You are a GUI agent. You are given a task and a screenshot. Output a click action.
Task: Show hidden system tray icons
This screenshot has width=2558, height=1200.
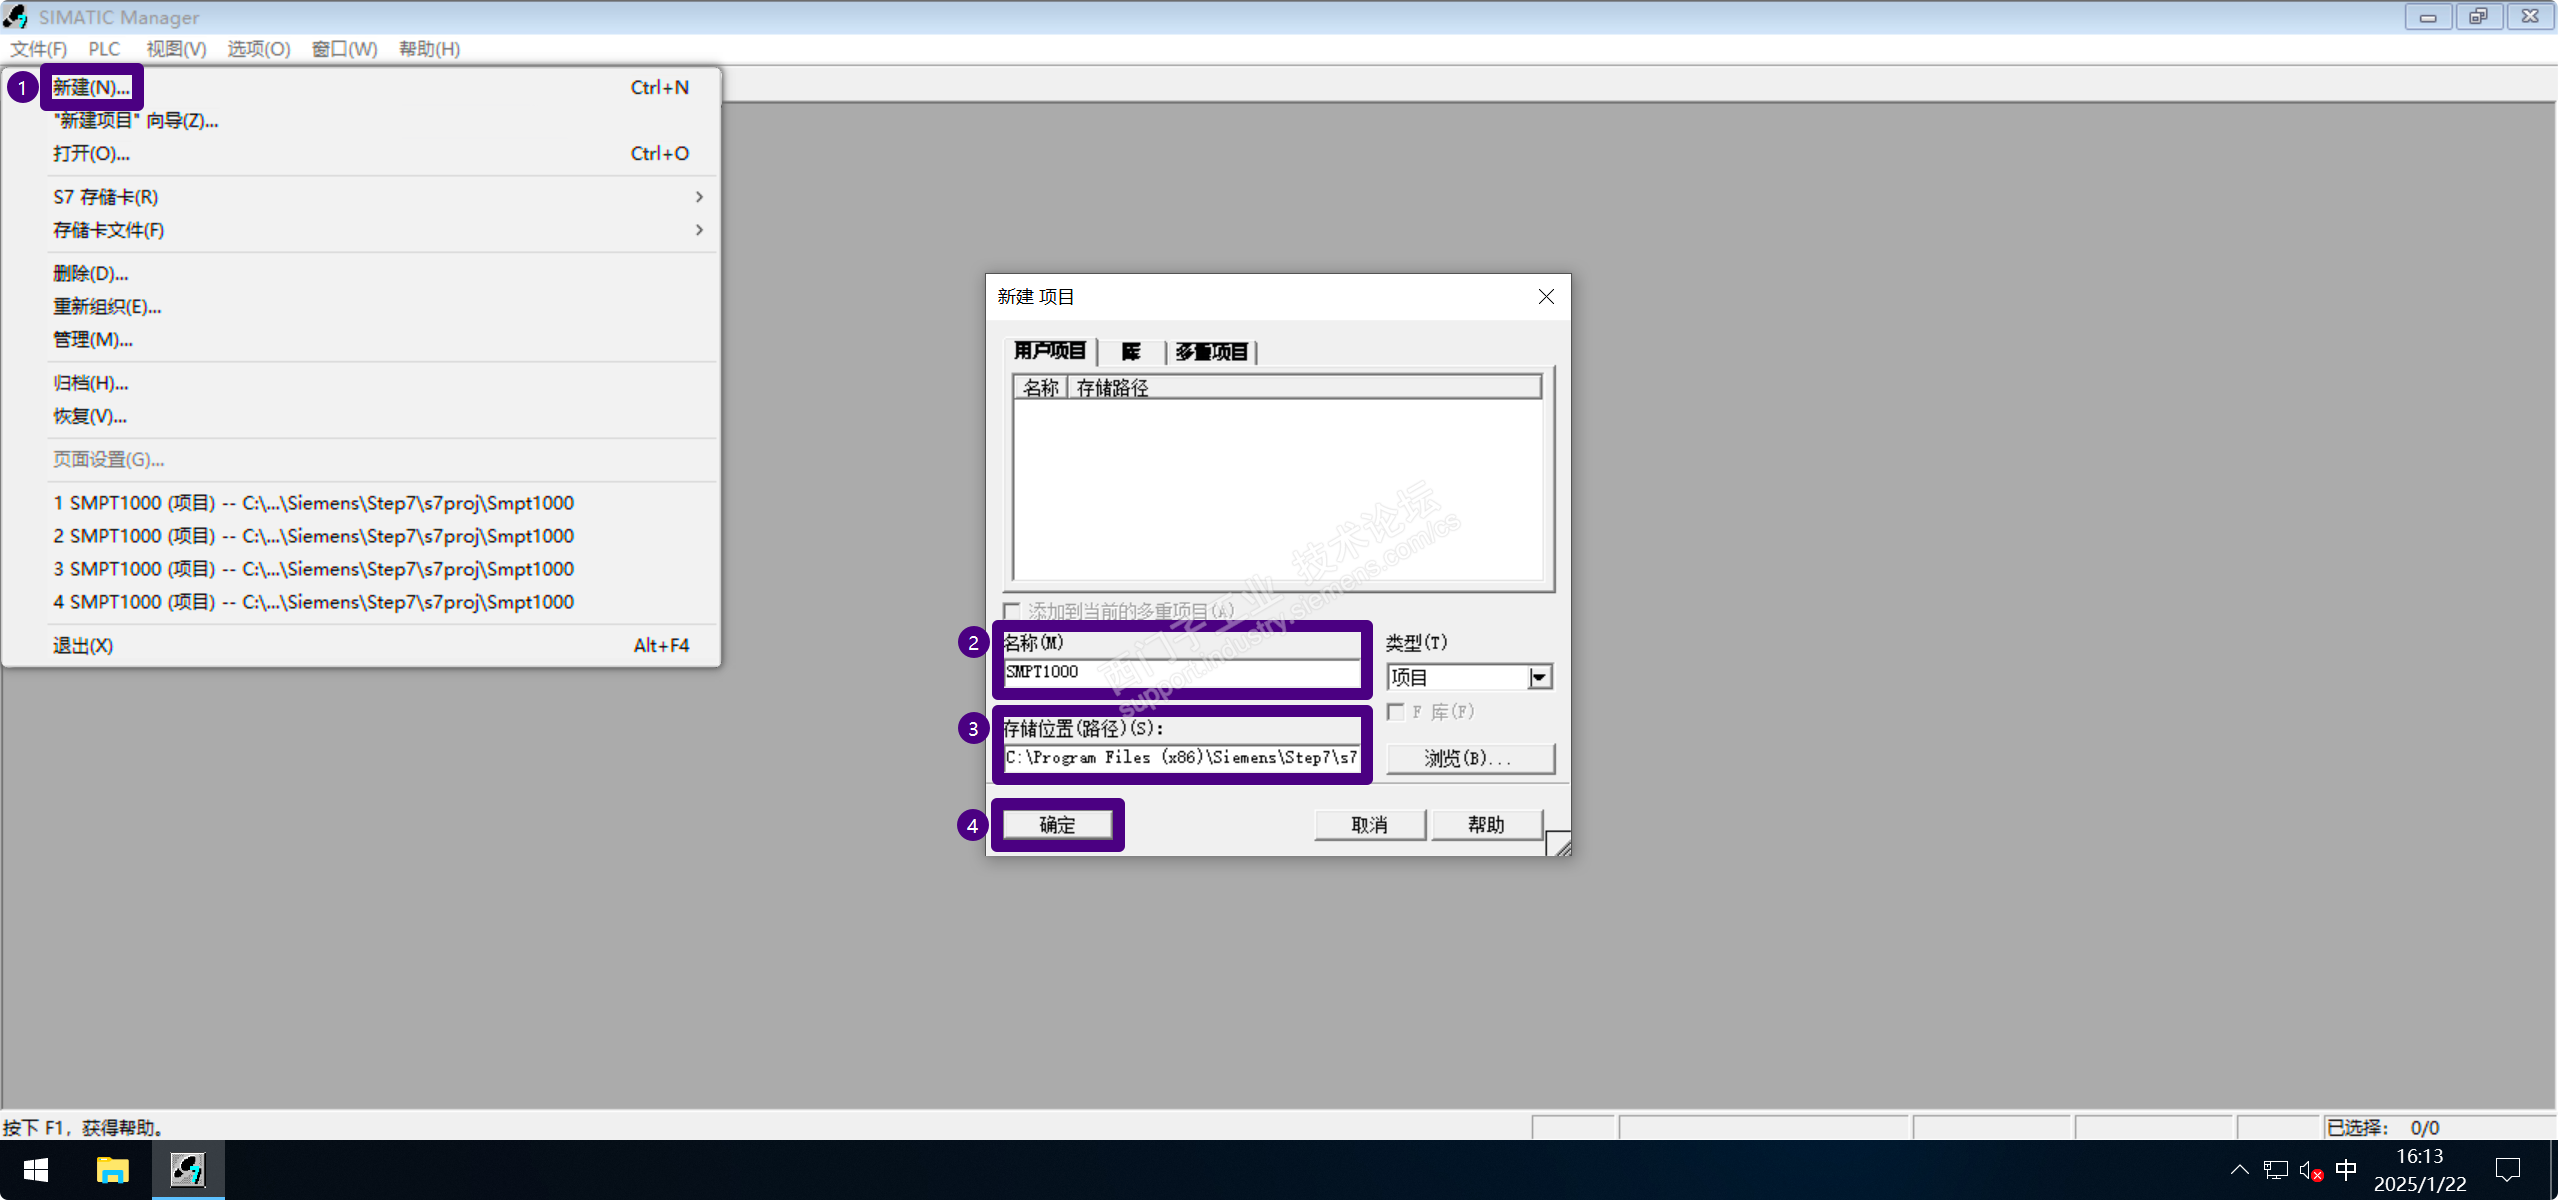(2240, 1169)
